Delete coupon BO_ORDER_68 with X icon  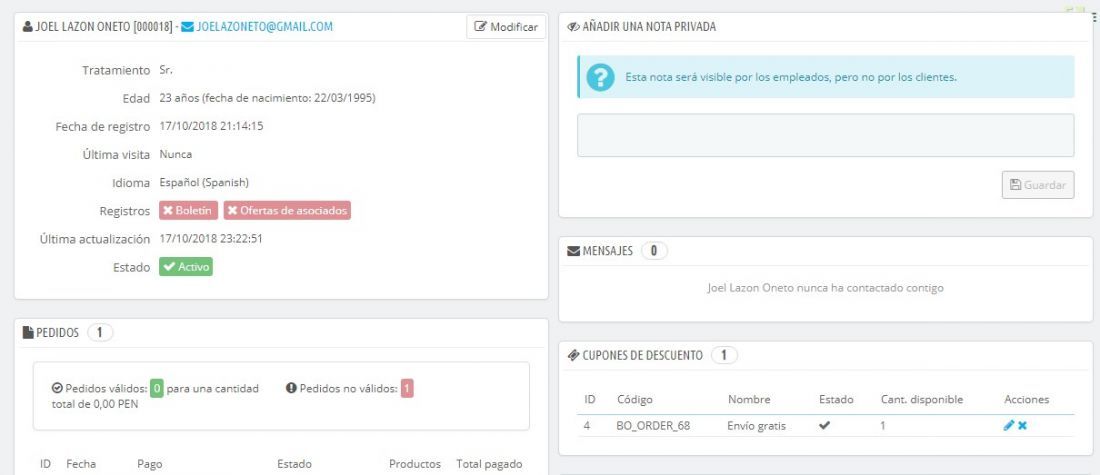point(1023,425)
